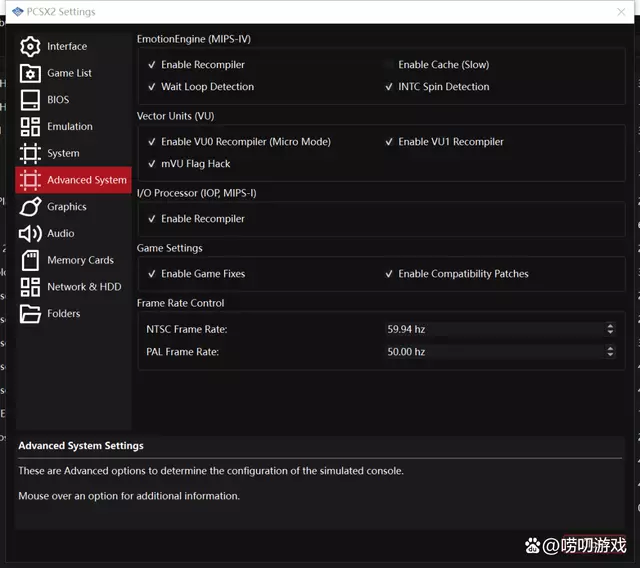Open the Graphics settings page

click(x=73, y=206)
